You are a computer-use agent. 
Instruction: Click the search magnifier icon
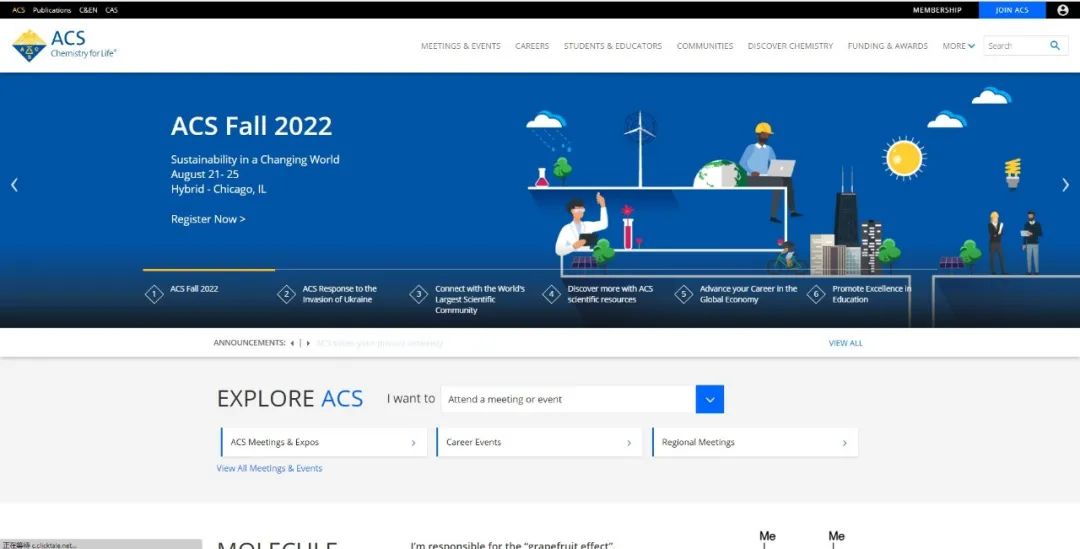[1054, 46]
